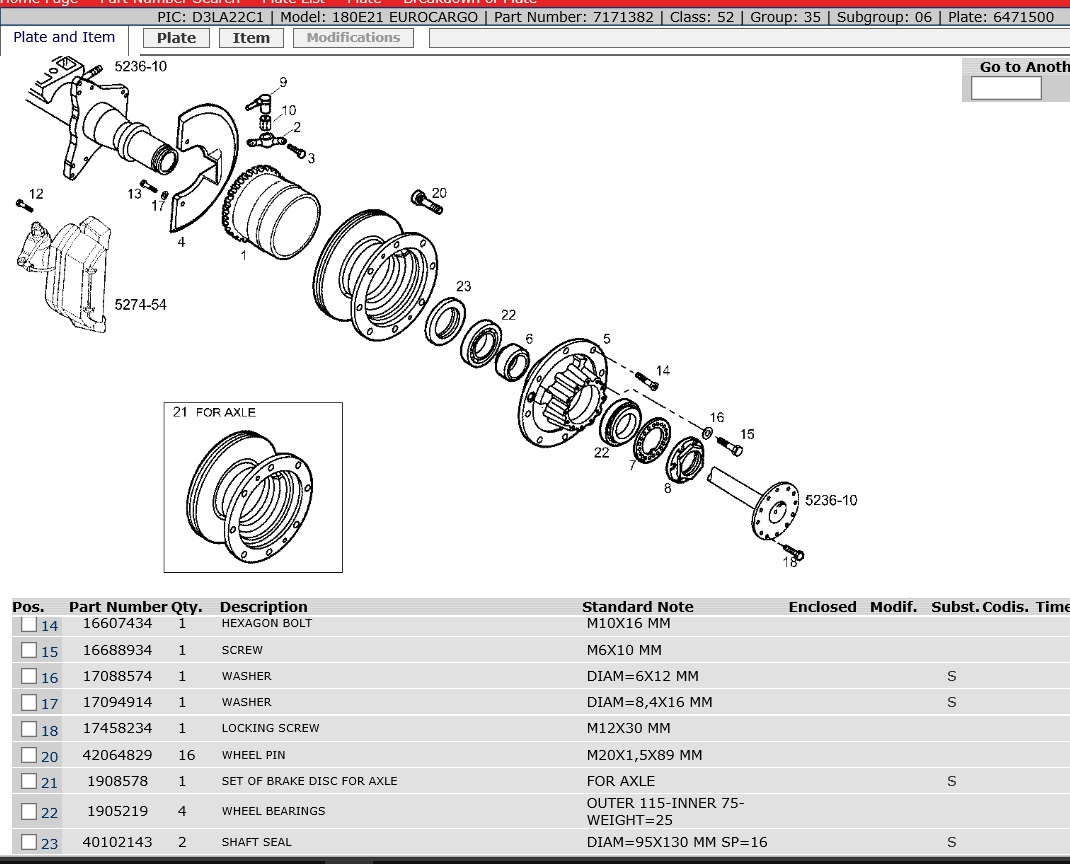Open position link 16

(x=50, y=678)
